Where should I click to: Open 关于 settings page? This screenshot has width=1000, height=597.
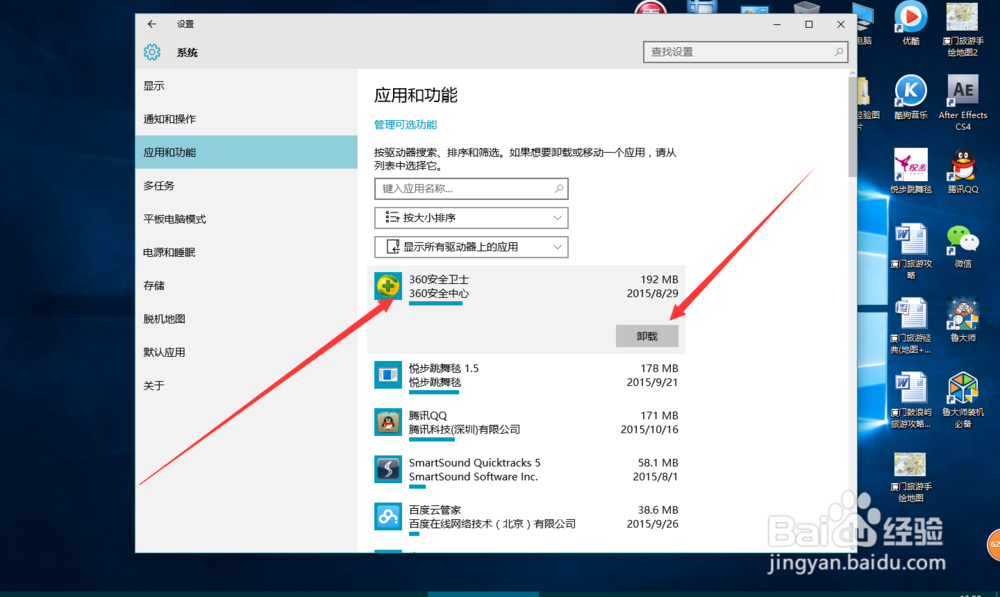coord(246,385)
